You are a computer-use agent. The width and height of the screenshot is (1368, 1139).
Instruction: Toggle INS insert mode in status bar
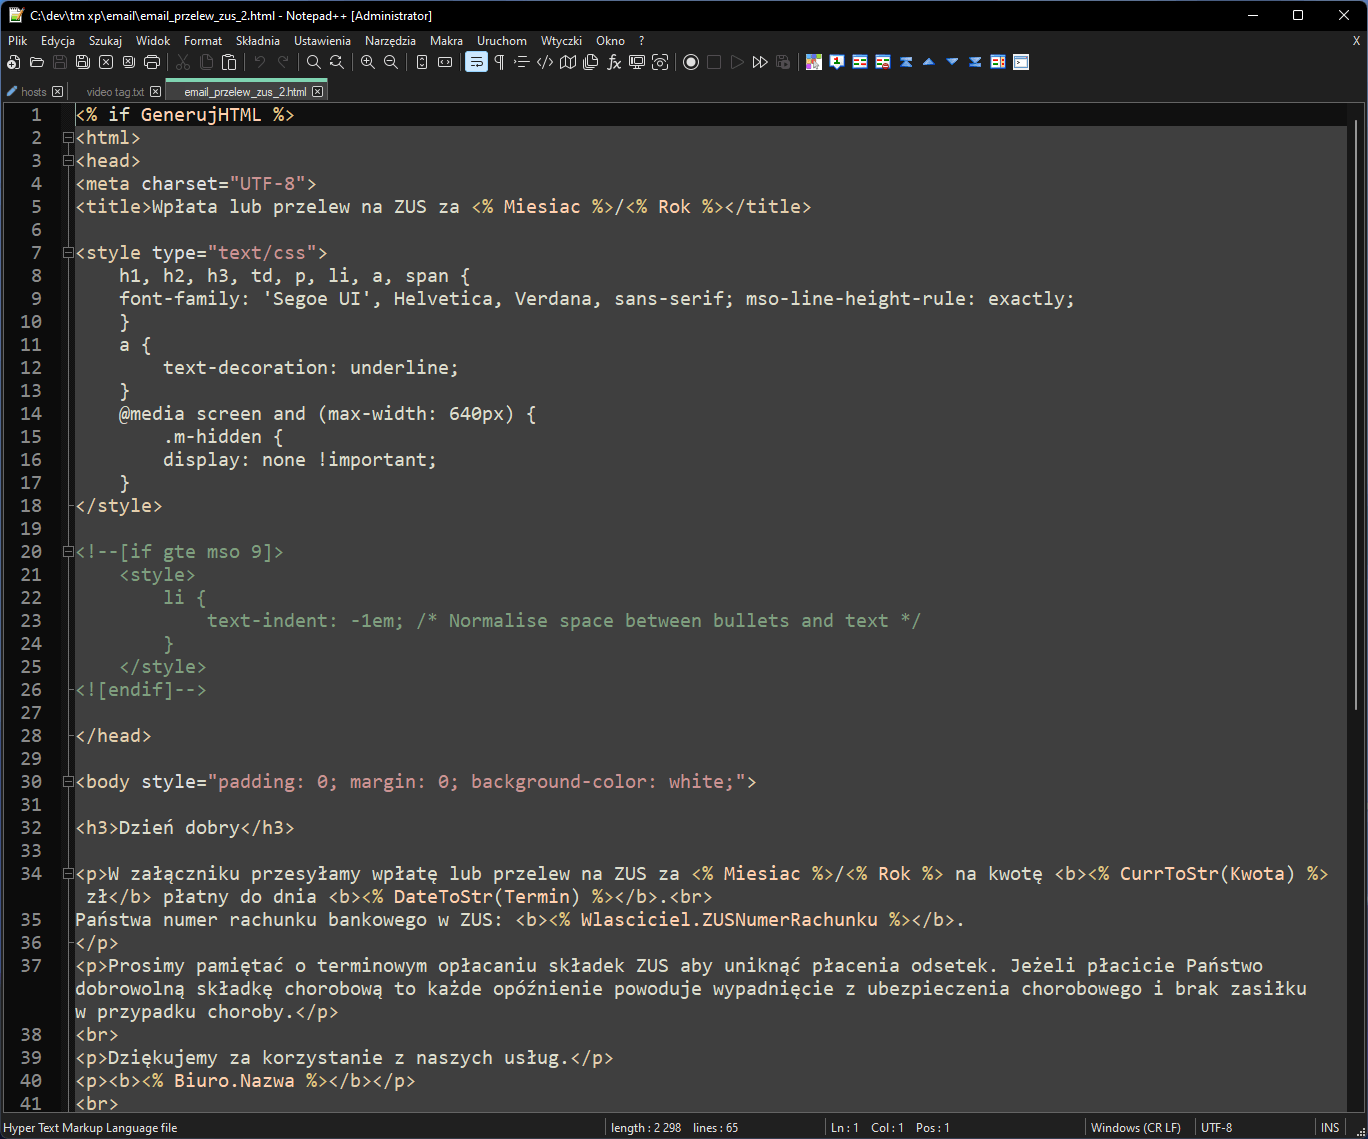1329,1127
